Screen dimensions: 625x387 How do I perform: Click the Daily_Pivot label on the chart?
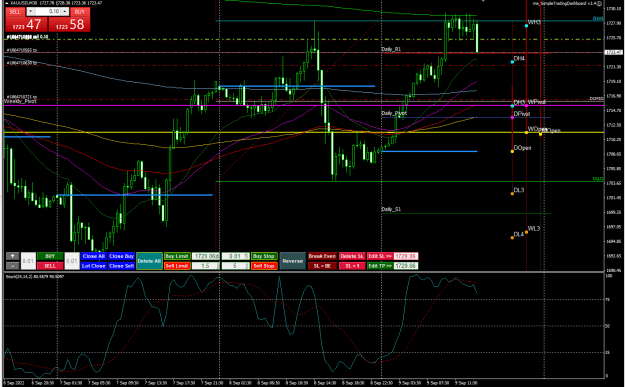[394, 113]
